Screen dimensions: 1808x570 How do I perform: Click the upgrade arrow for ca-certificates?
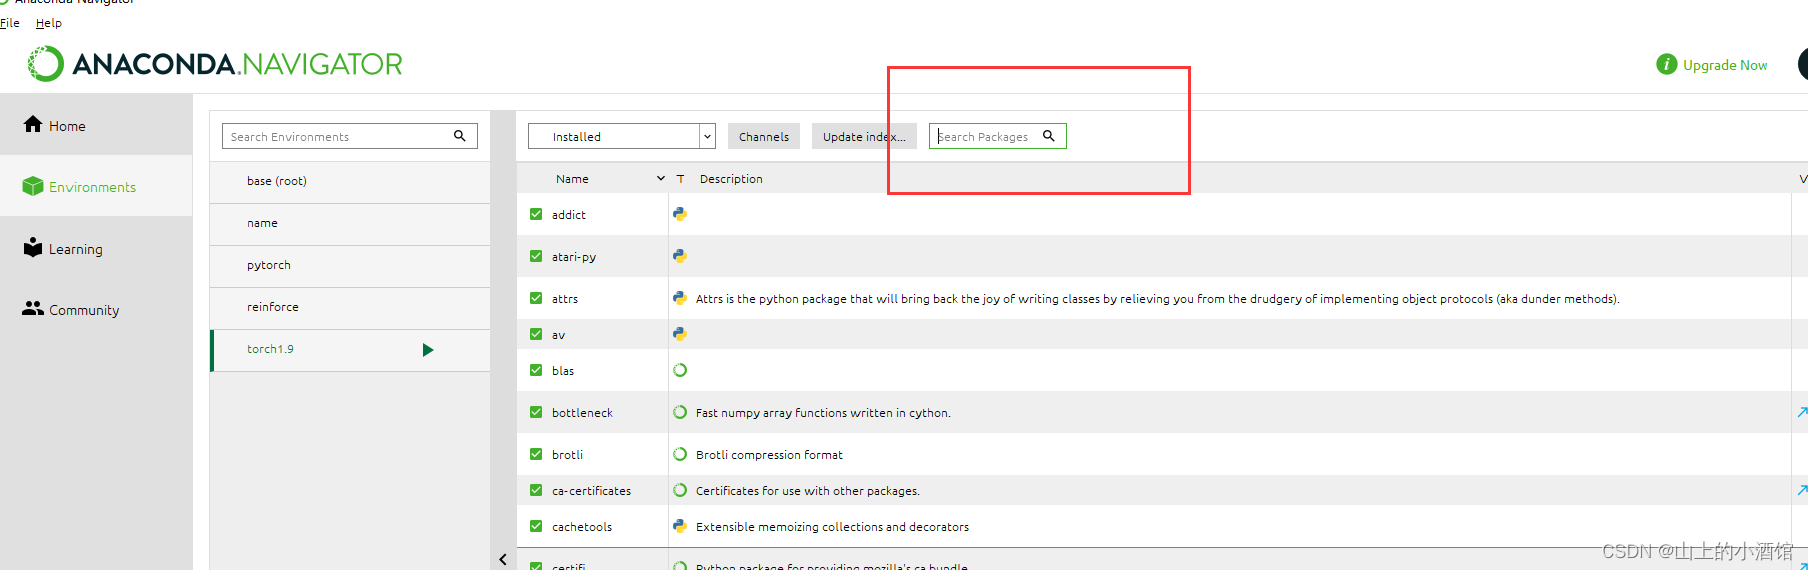tap(1802, 490)
